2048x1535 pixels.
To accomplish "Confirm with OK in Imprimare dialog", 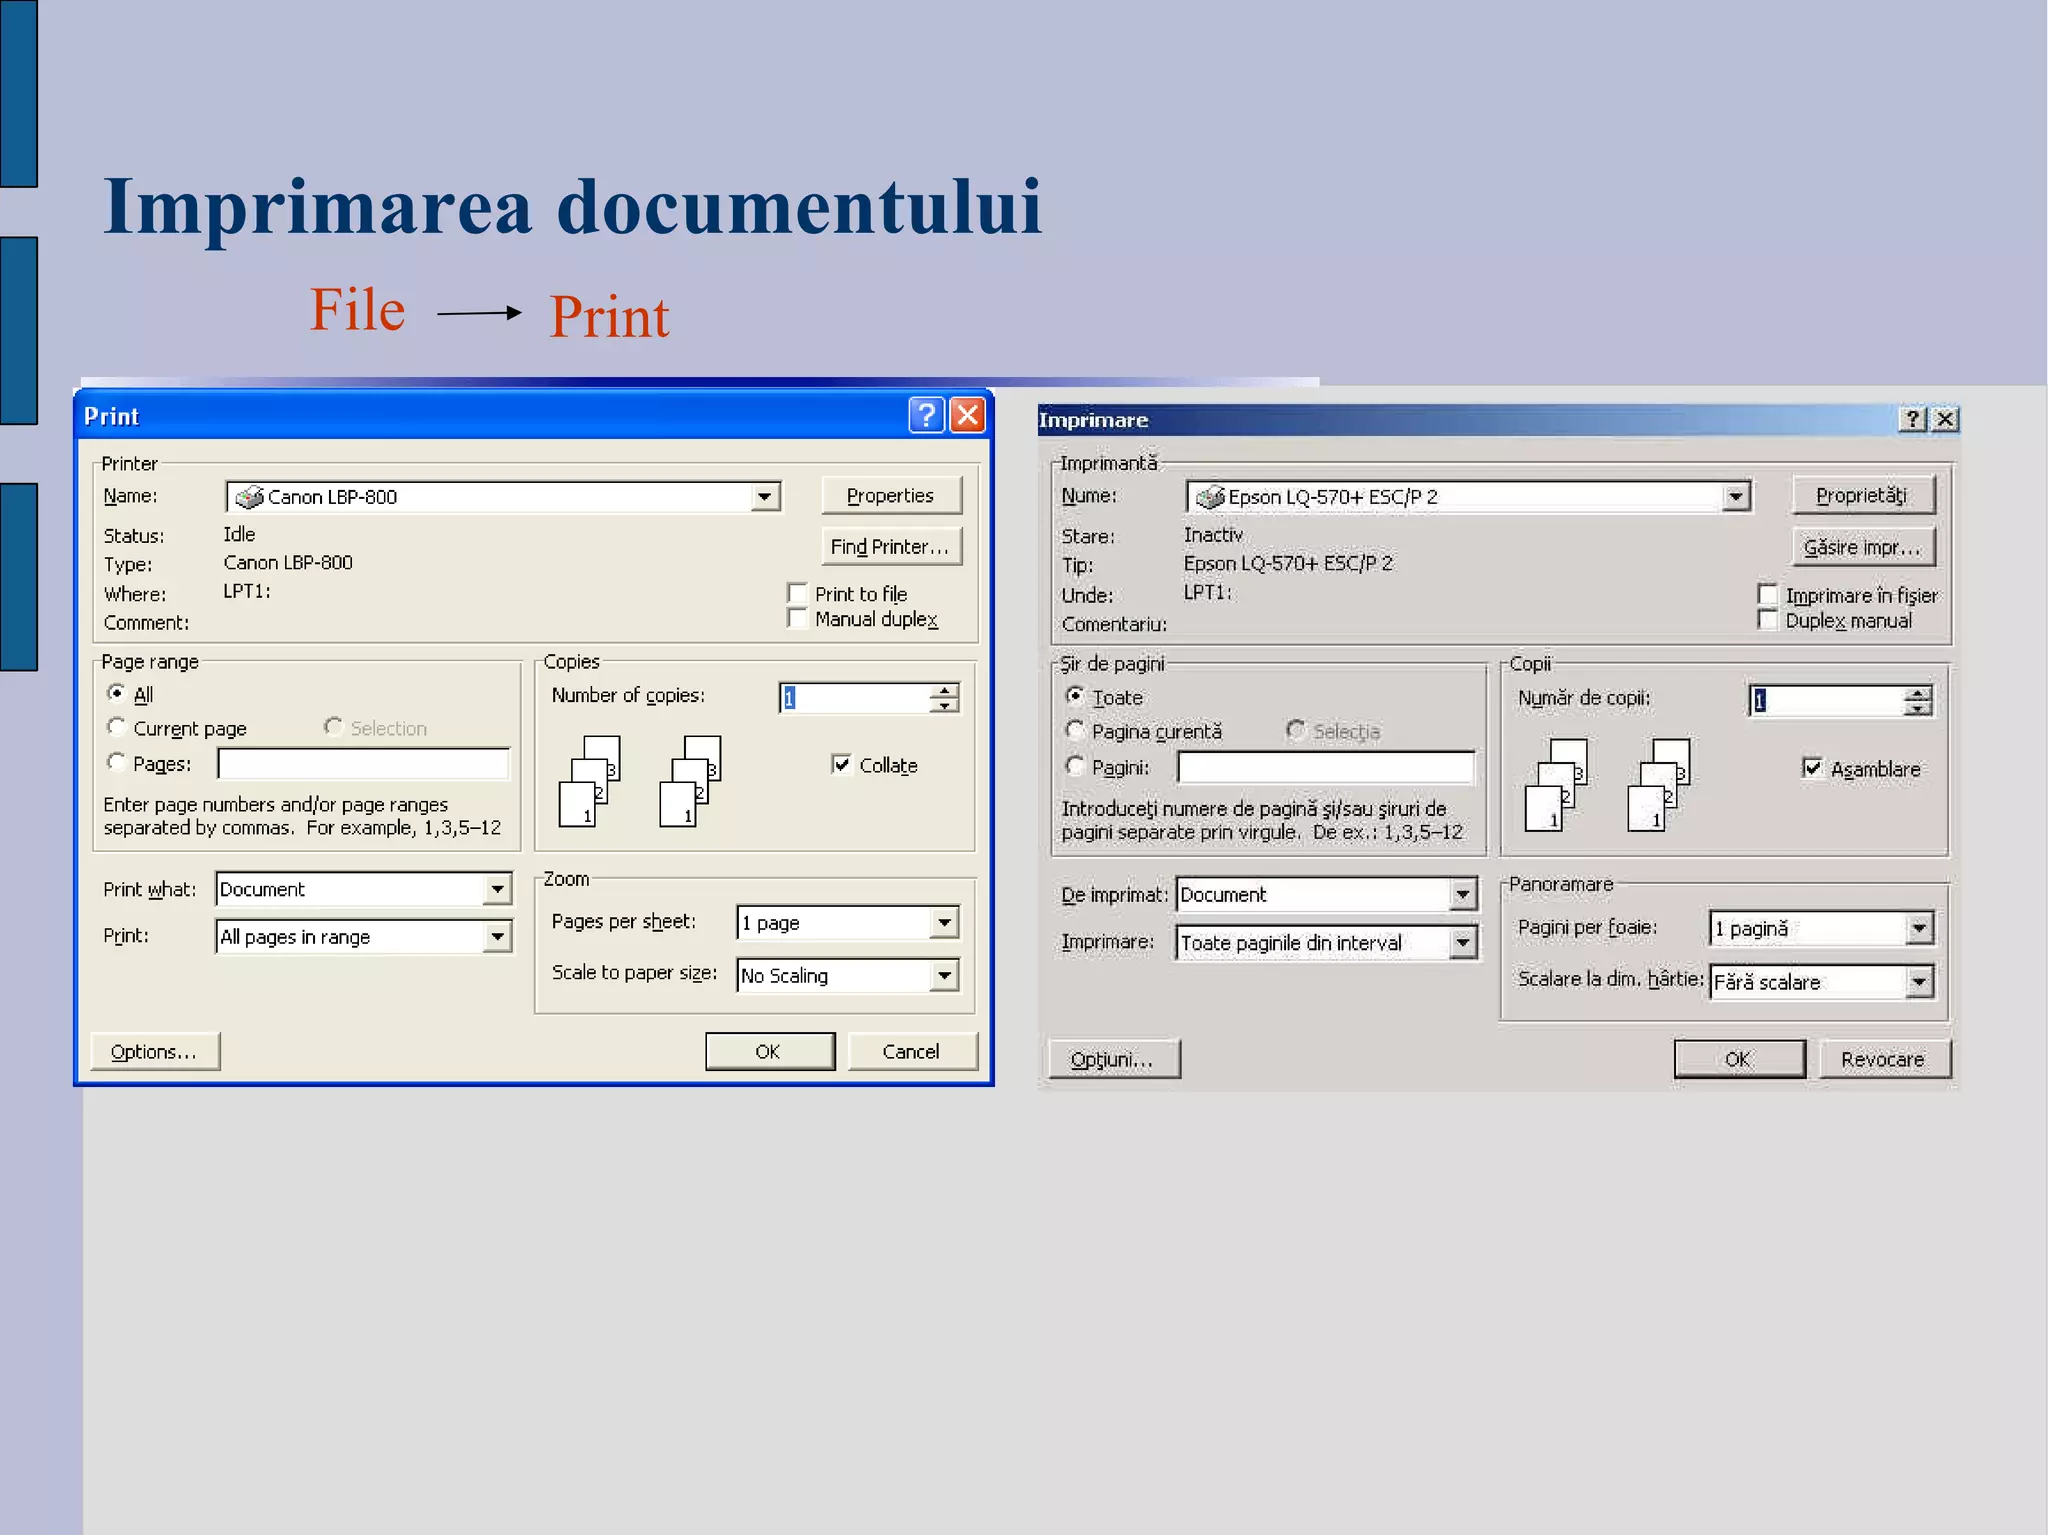I will [x=1739, y=1059].
